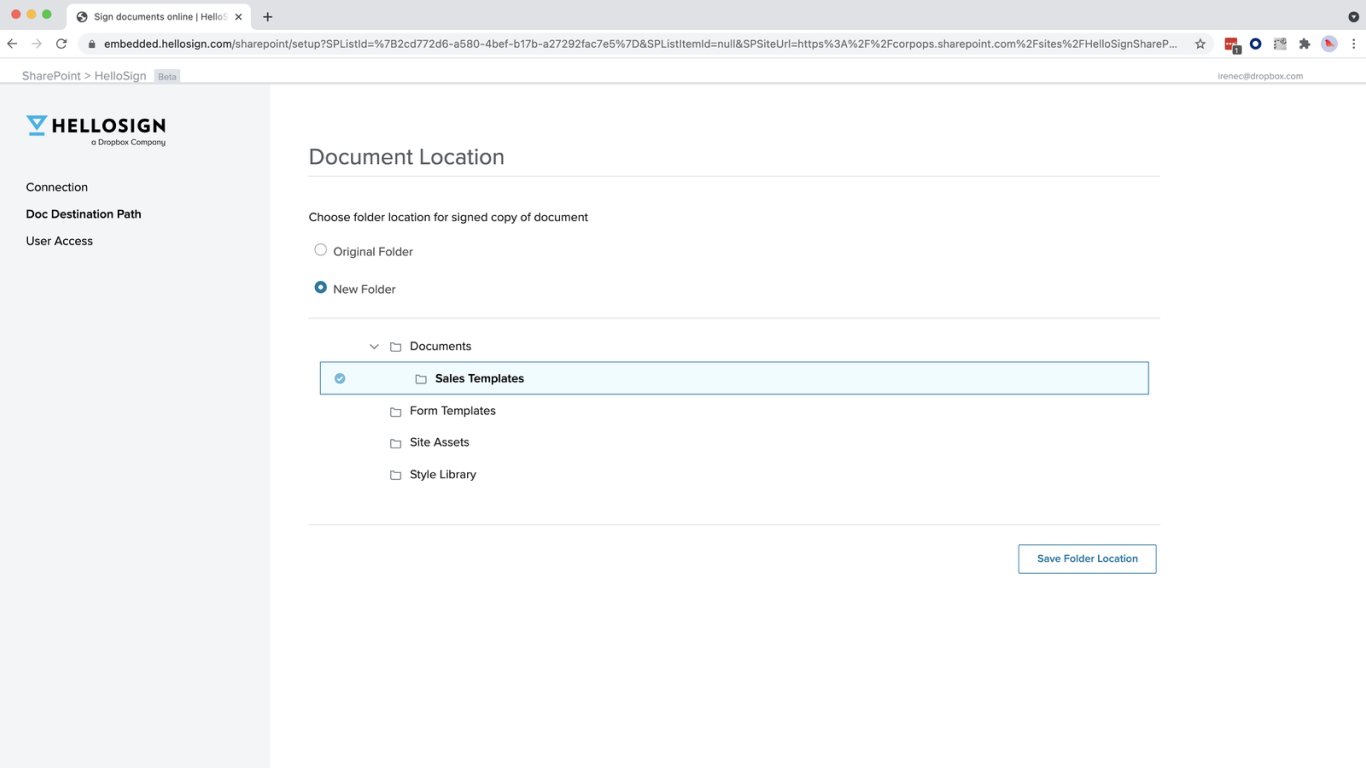Click the Save Folder Location button
The width and height of the screenshot is (1366, 768).
tap(1087, 559)
